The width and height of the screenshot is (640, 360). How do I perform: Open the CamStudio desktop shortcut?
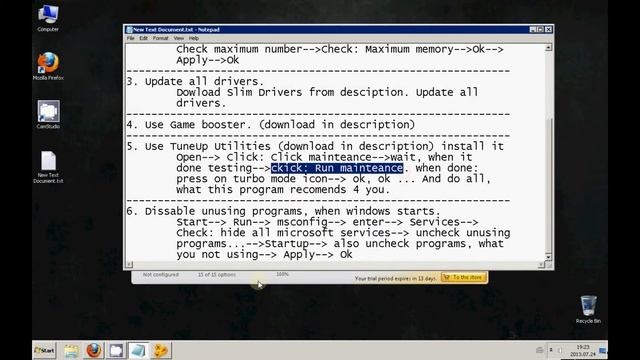pos(48,115)
